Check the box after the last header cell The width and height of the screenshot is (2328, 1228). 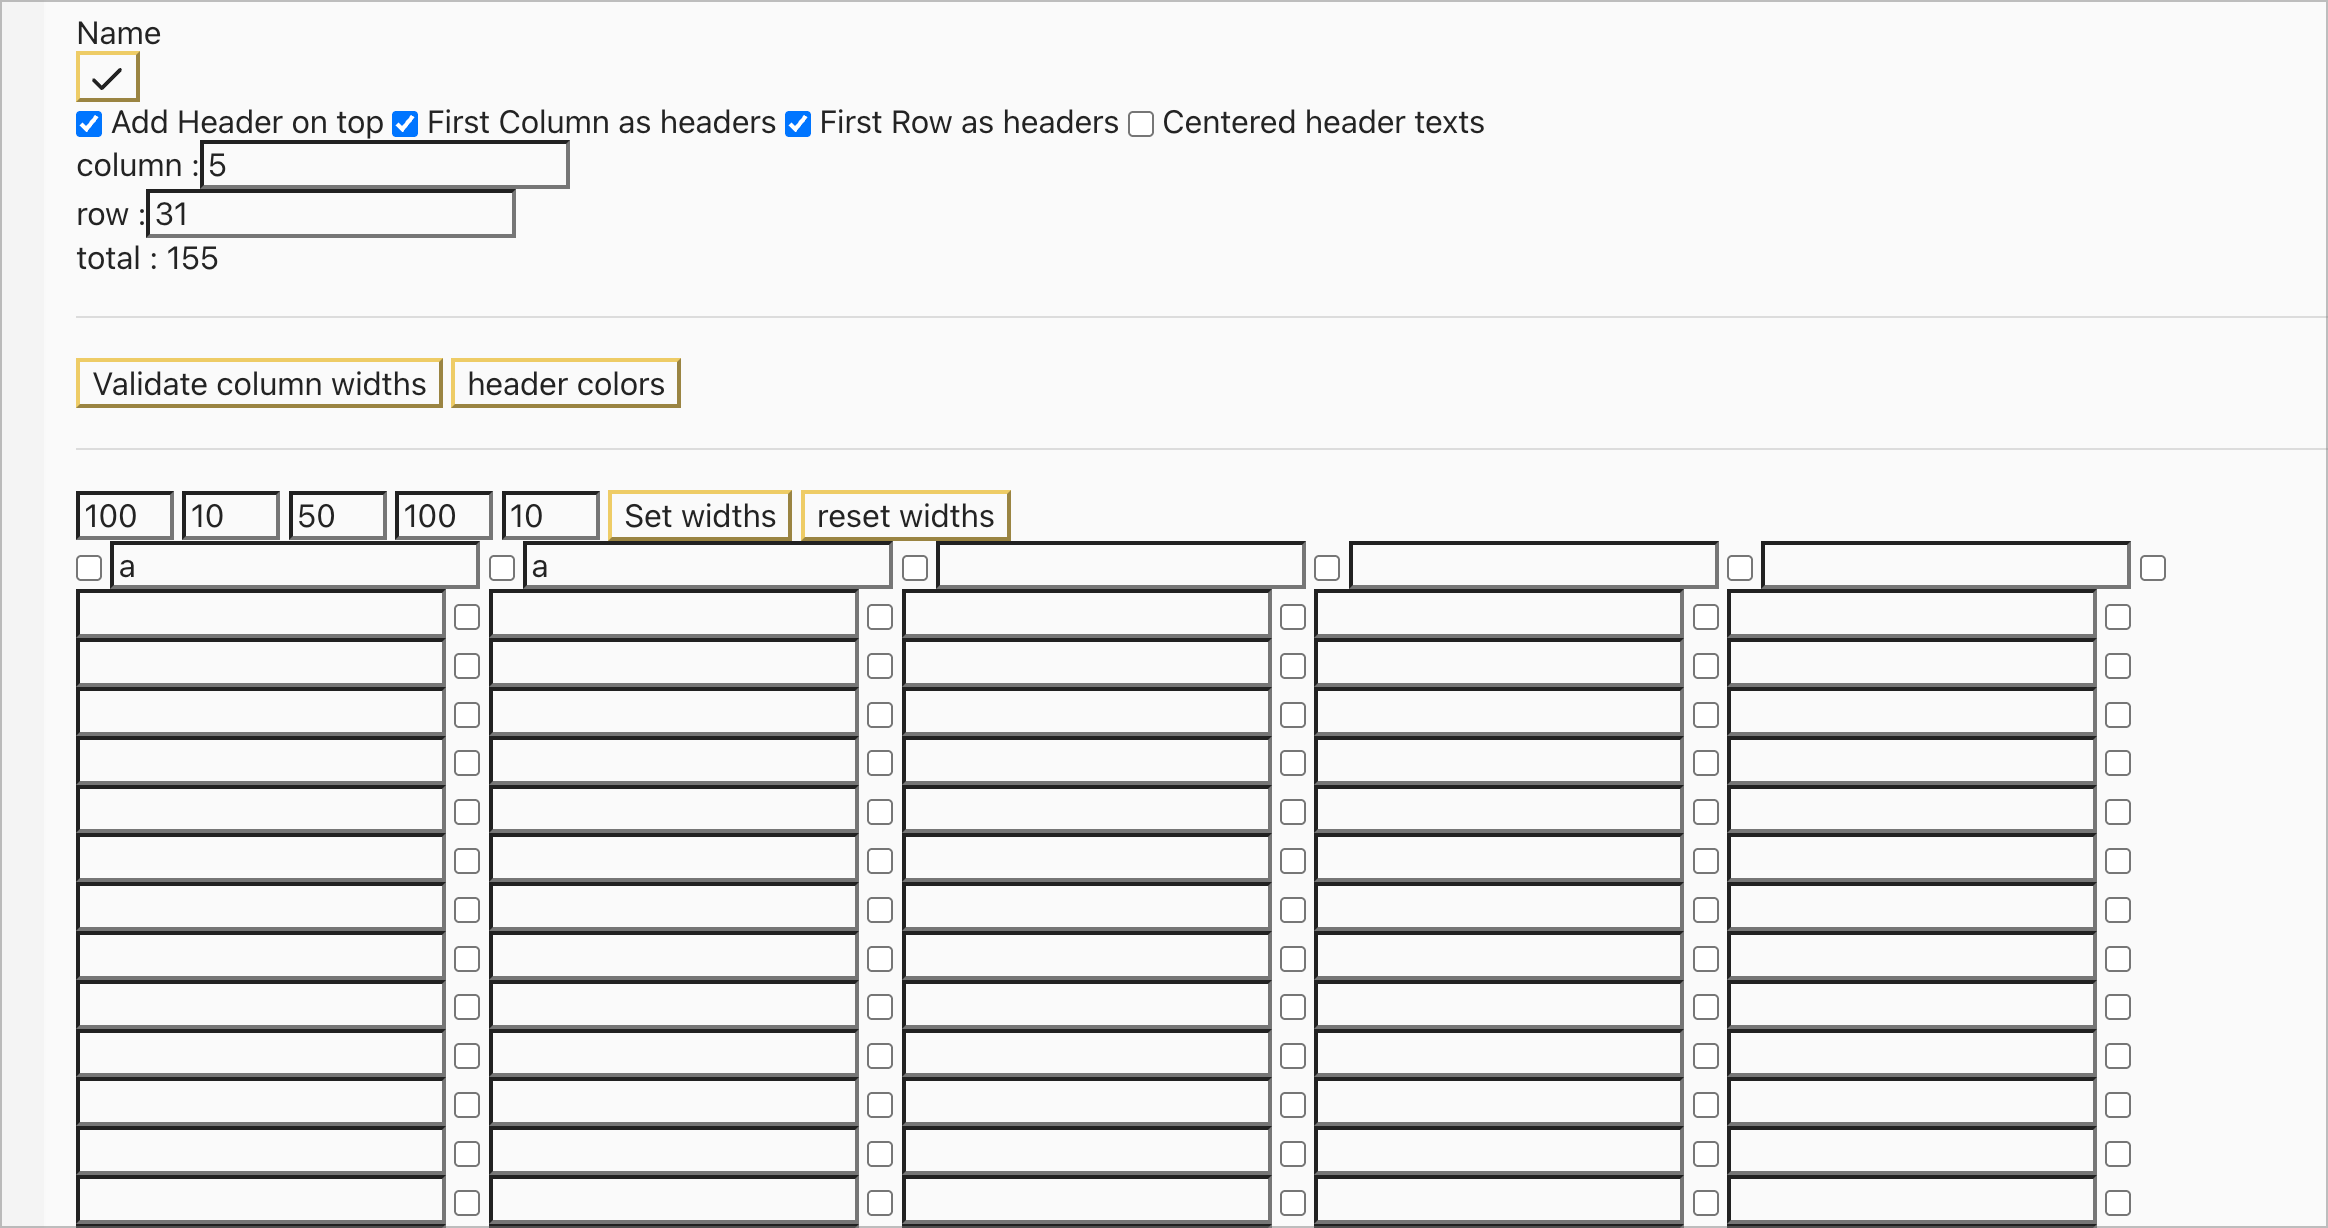coord(2153,568)
